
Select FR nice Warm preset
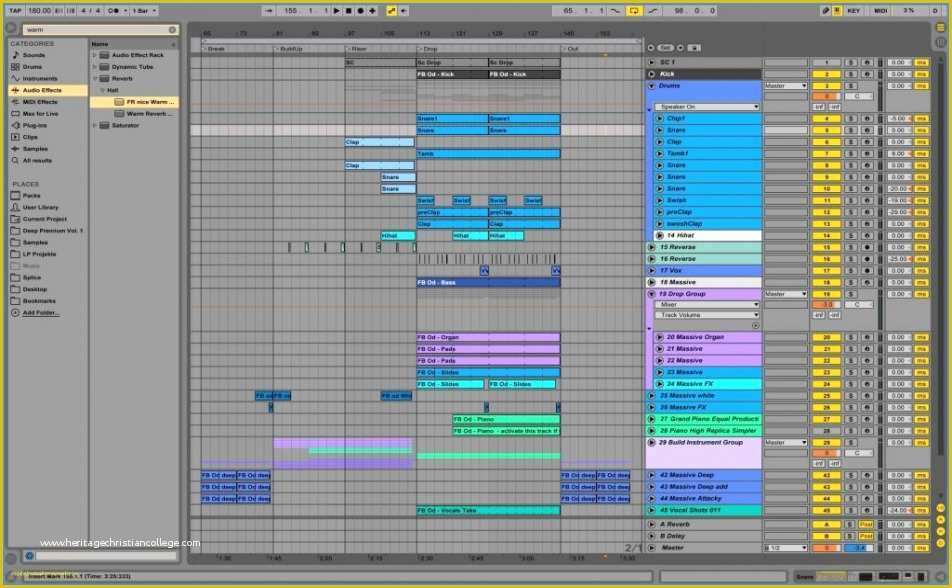[135, 102]
